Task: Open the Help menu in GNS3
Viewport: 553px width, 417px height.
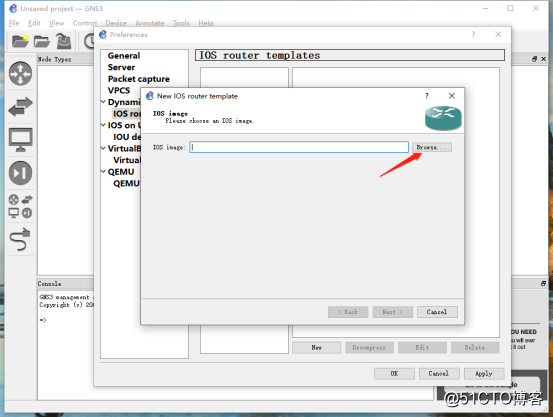Action: coord(206,23)
